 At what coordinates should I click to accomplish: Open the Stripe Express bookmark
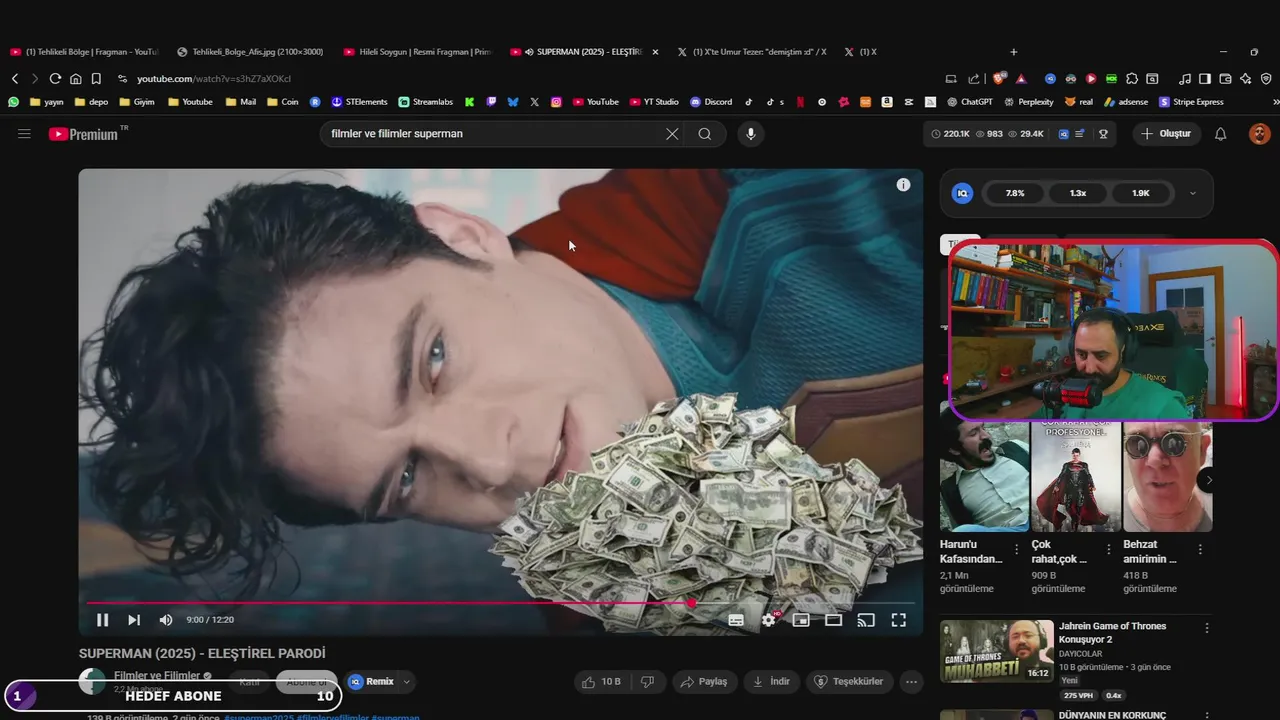[x=1191, y=102]
